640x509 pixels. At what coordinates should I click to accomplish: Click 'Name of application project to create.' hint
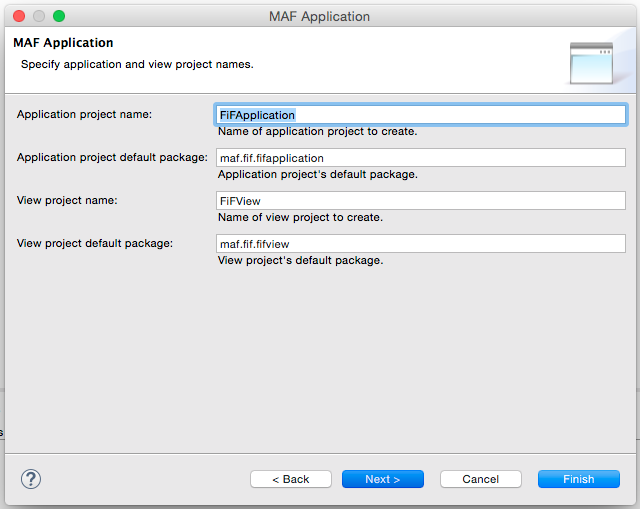[318, 131]
